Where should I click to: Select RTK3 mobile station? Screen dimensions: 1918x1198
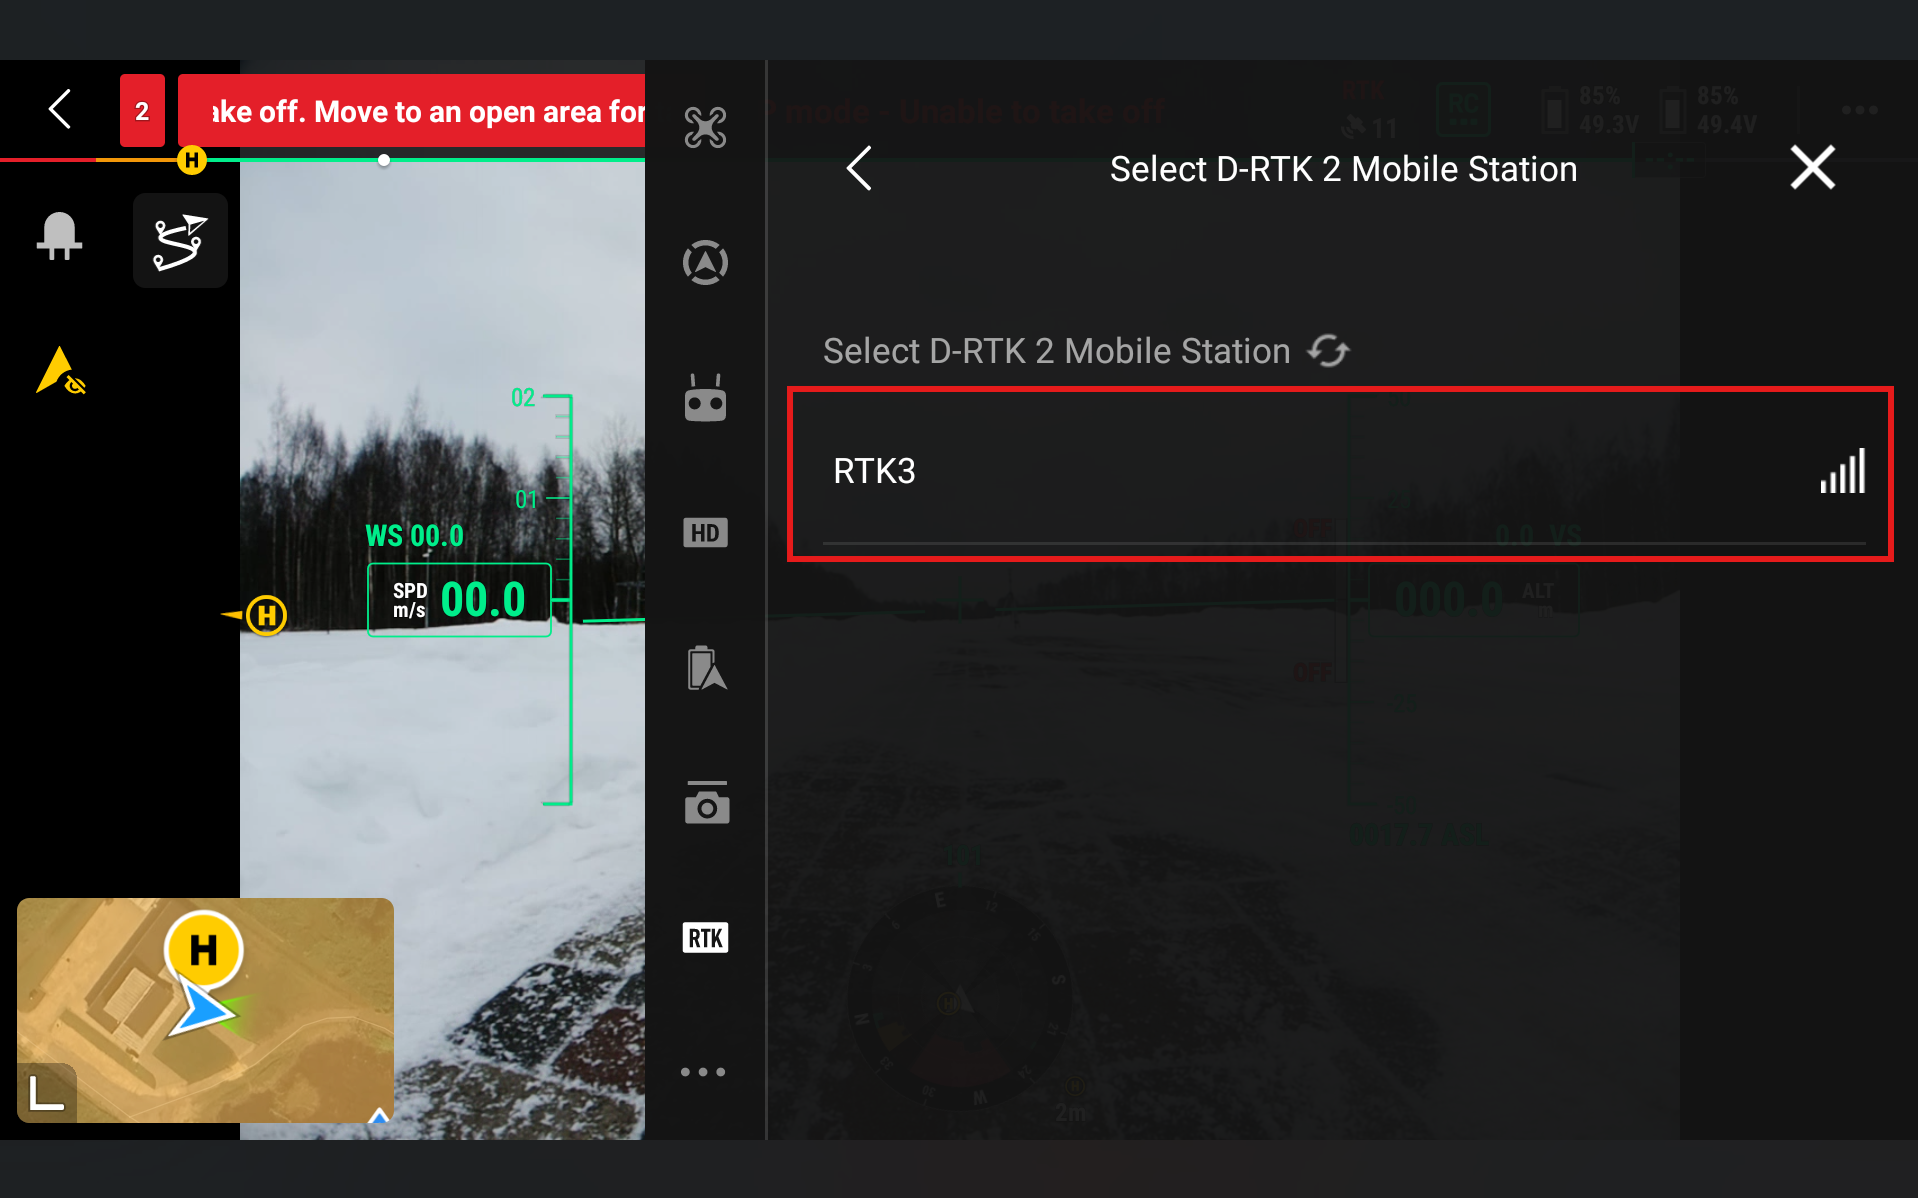click(x=1339, y=472)
